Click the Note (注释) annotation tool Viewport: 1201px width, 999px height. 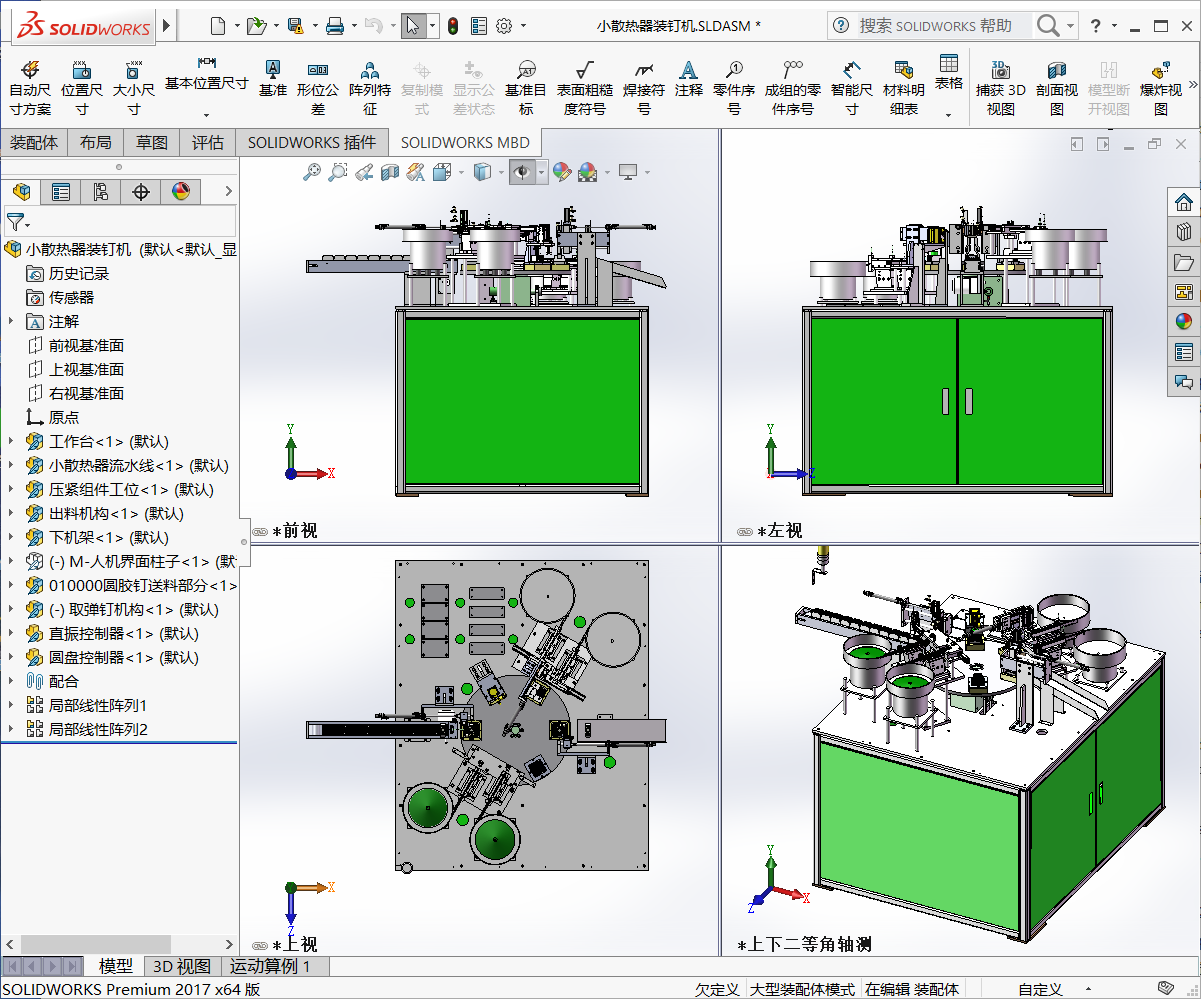click(689, 78)
